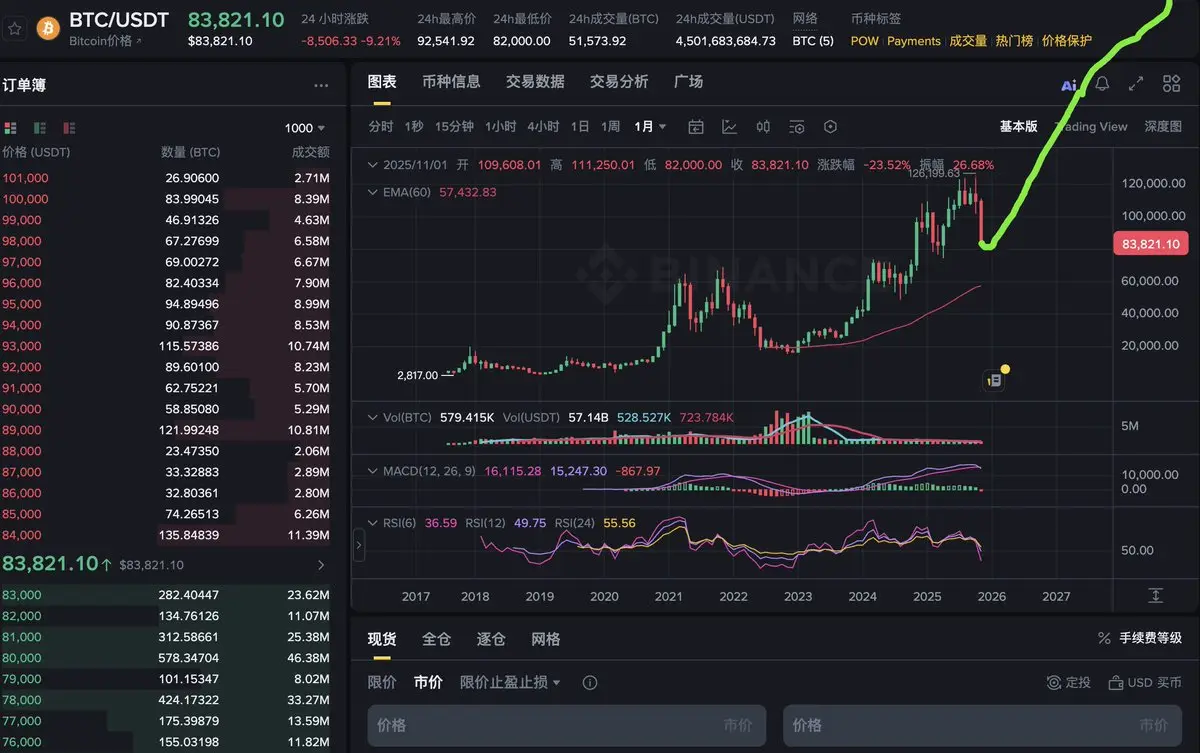Open the 1月 interval dropdown
This screenshot has height=753, width=1200.
(x=650, y=127)
